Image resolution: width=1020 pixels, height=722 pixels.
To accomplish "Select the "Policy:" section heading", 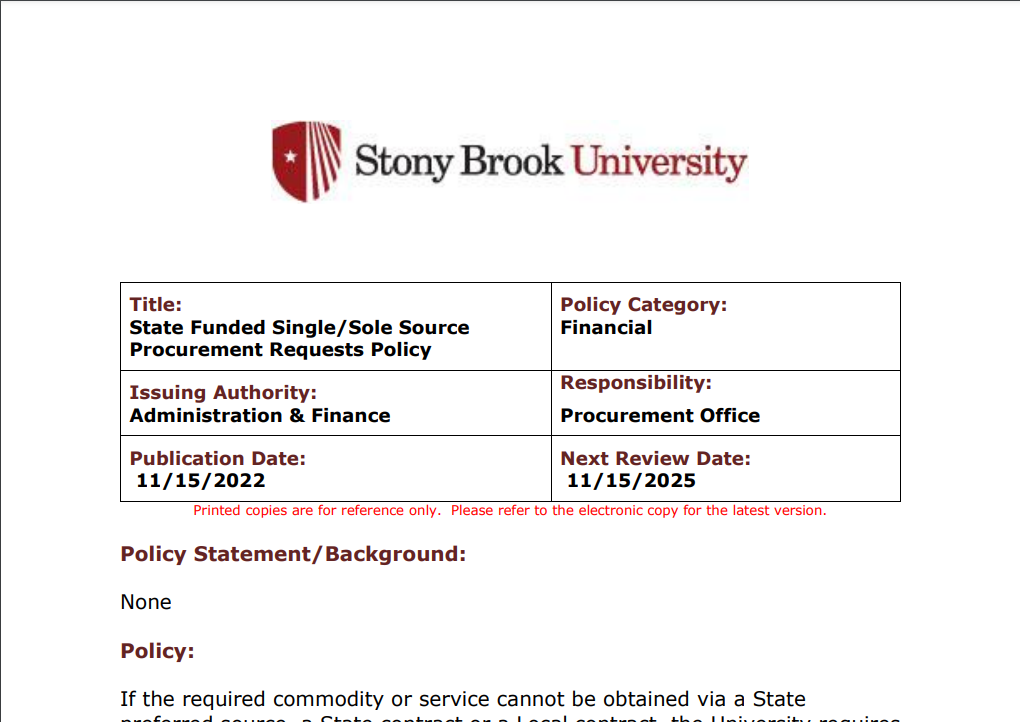I will (x=157, y=651).
